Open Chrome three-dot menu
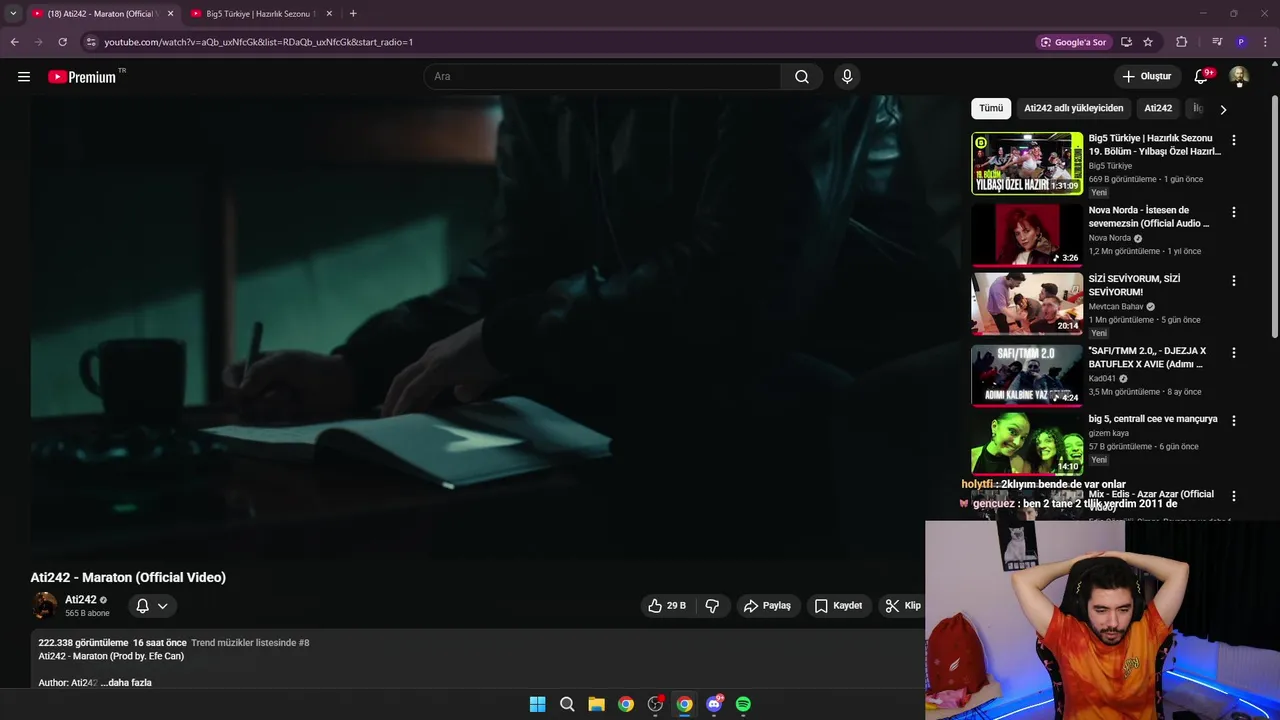The width and height of the screenshot is (1280, 720). pos(1265,42)
